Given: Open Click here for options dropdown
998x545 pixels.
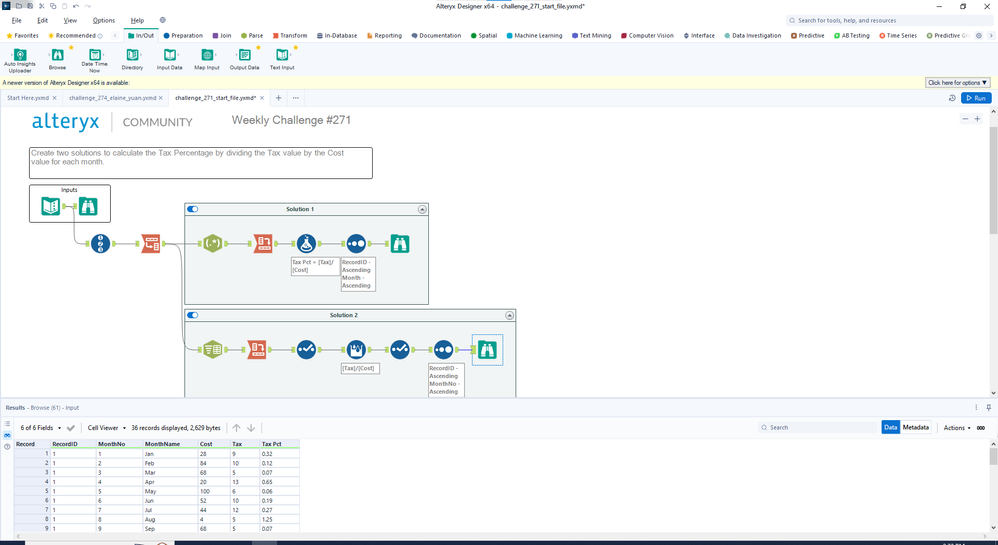Looking at the screenshot, I should pyautogui.click(x=957, y=83).
